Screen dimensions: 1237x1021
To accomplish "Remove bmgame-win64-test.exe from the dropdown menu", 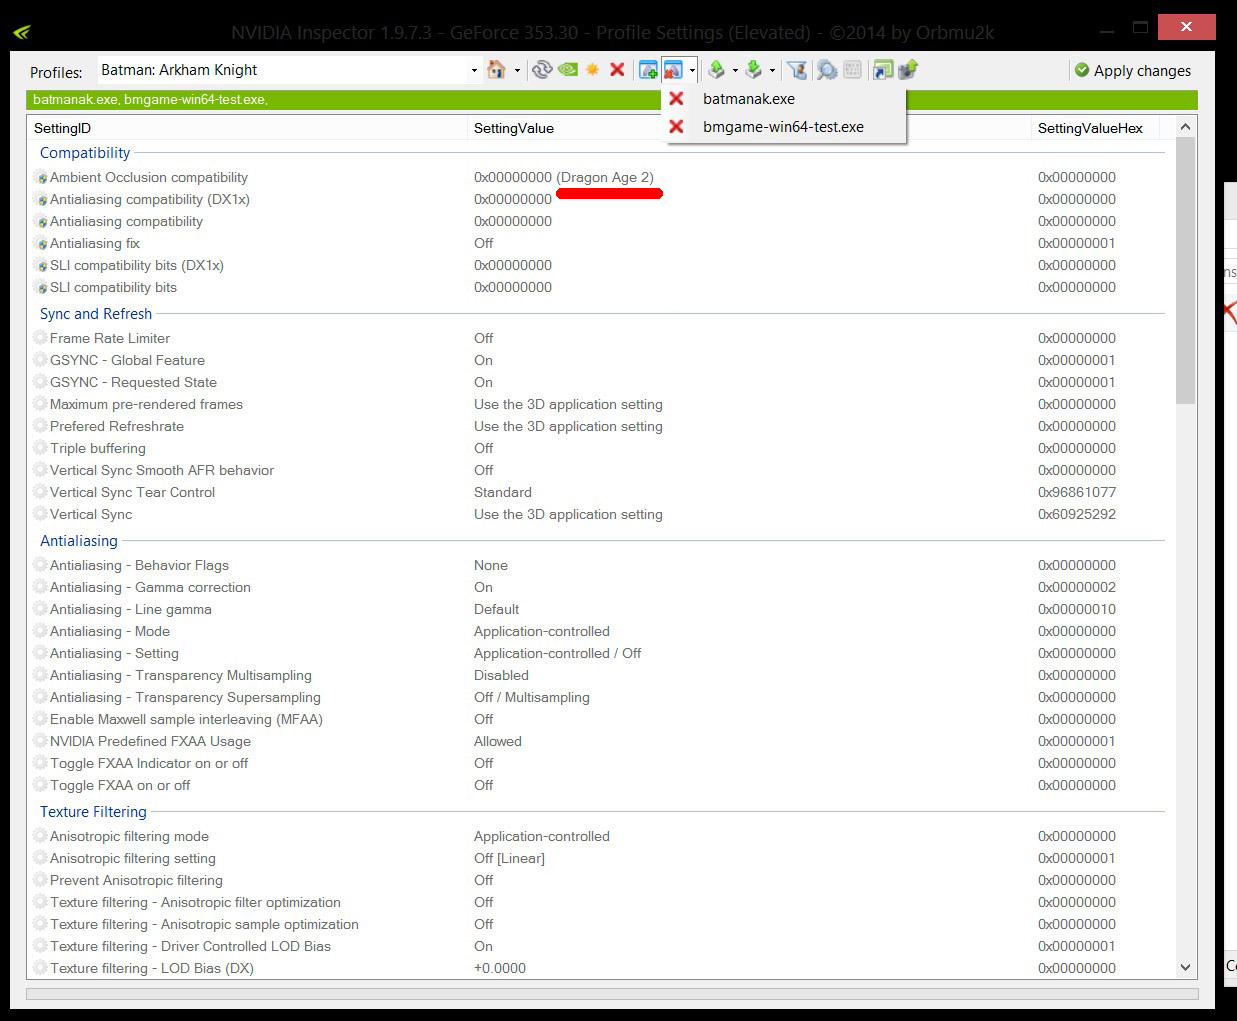I will coord(785,127).
